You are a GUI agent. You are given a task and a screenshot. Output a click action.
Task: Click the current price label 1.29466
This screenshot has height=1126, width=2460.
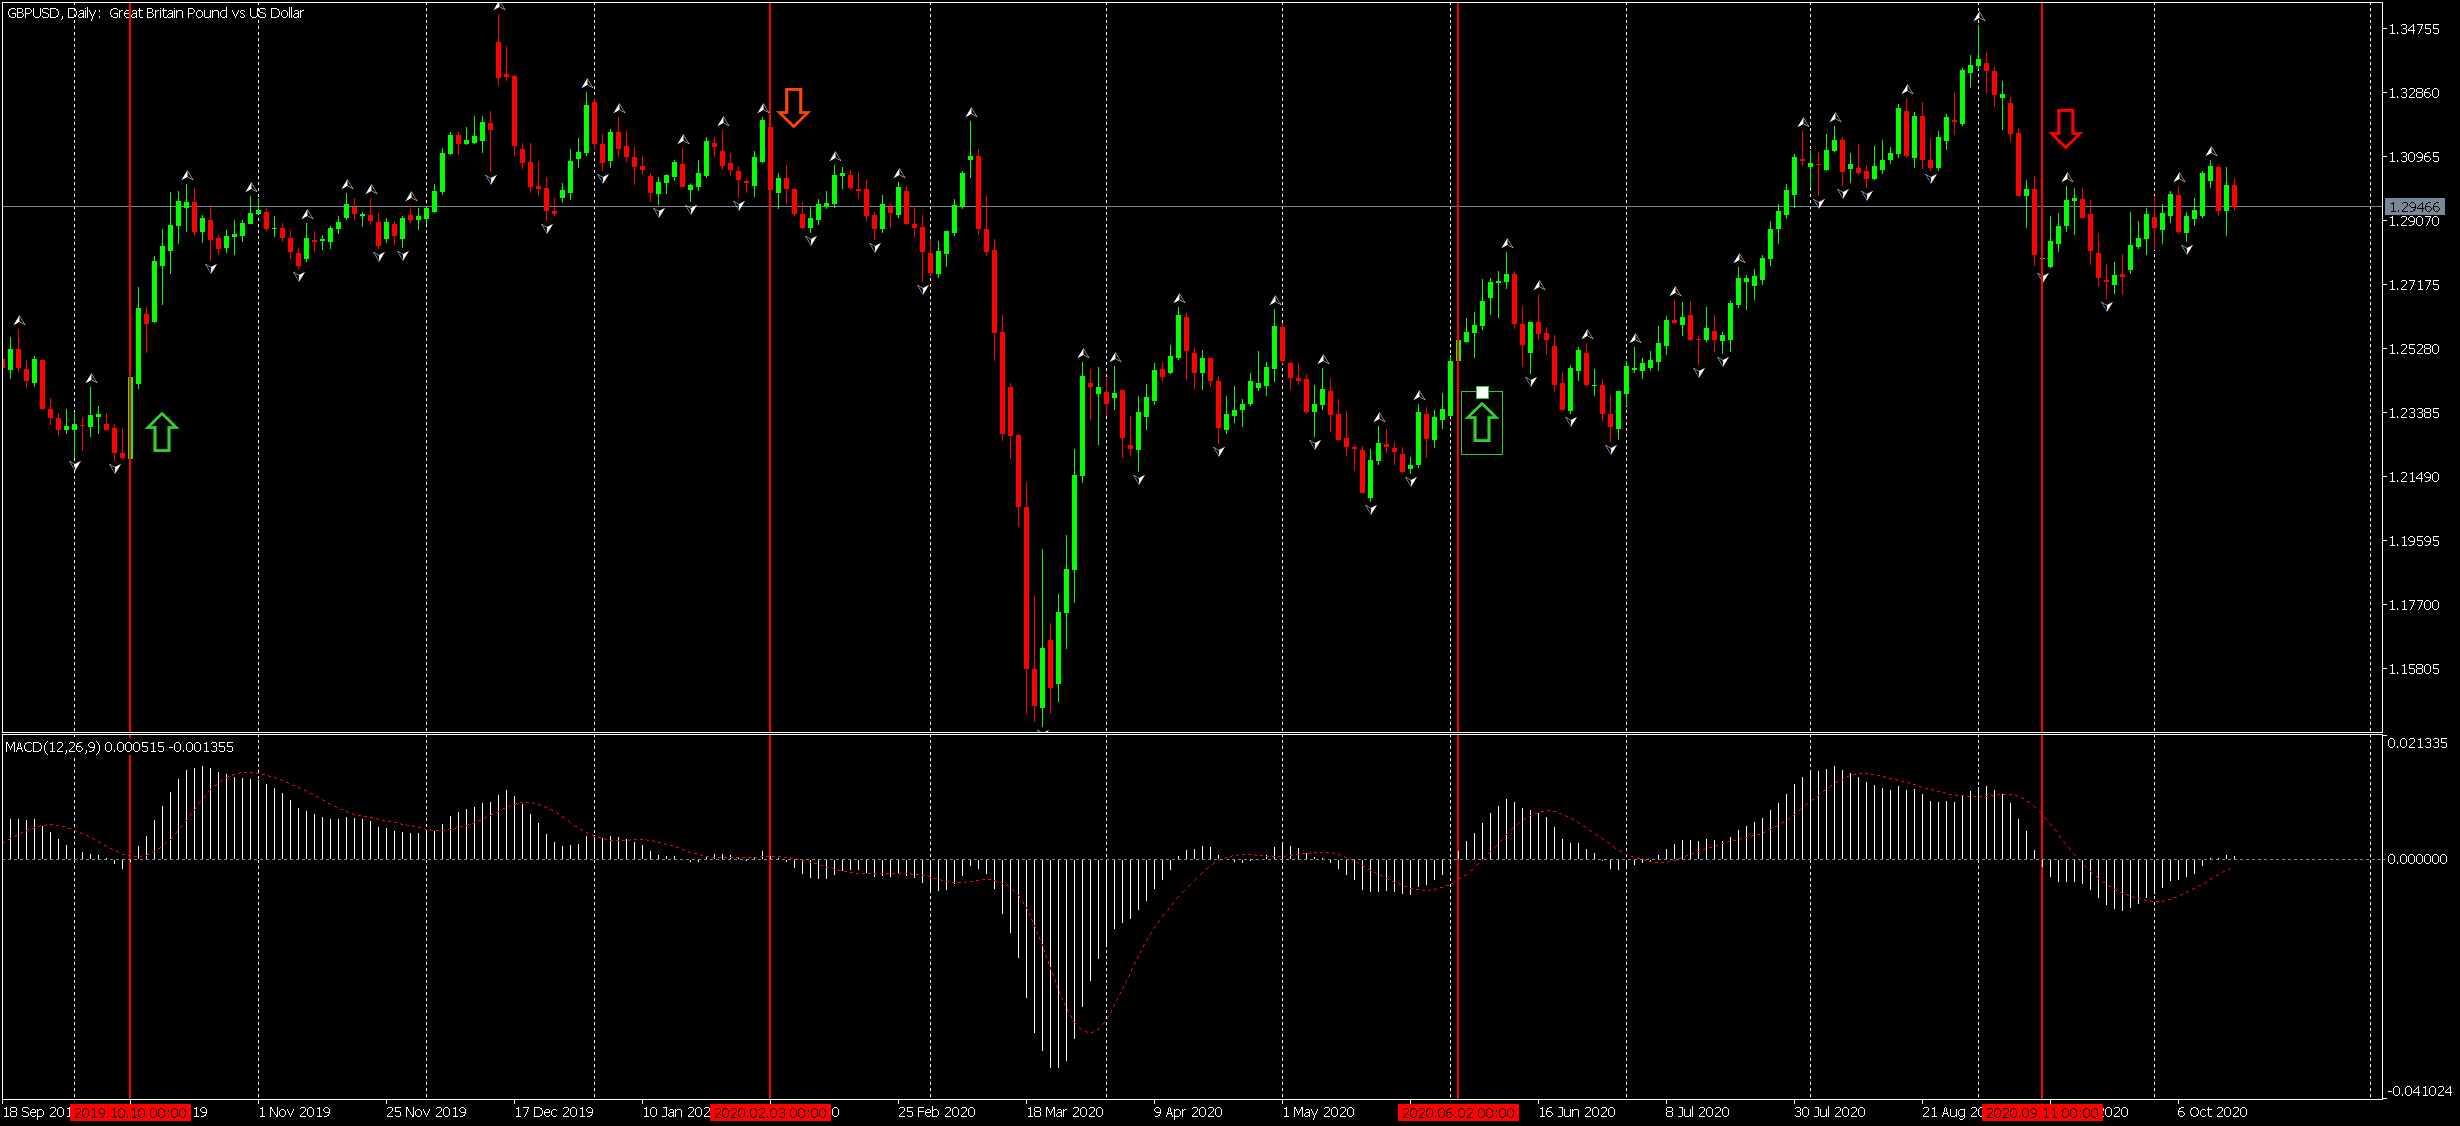pos(2415,207)
